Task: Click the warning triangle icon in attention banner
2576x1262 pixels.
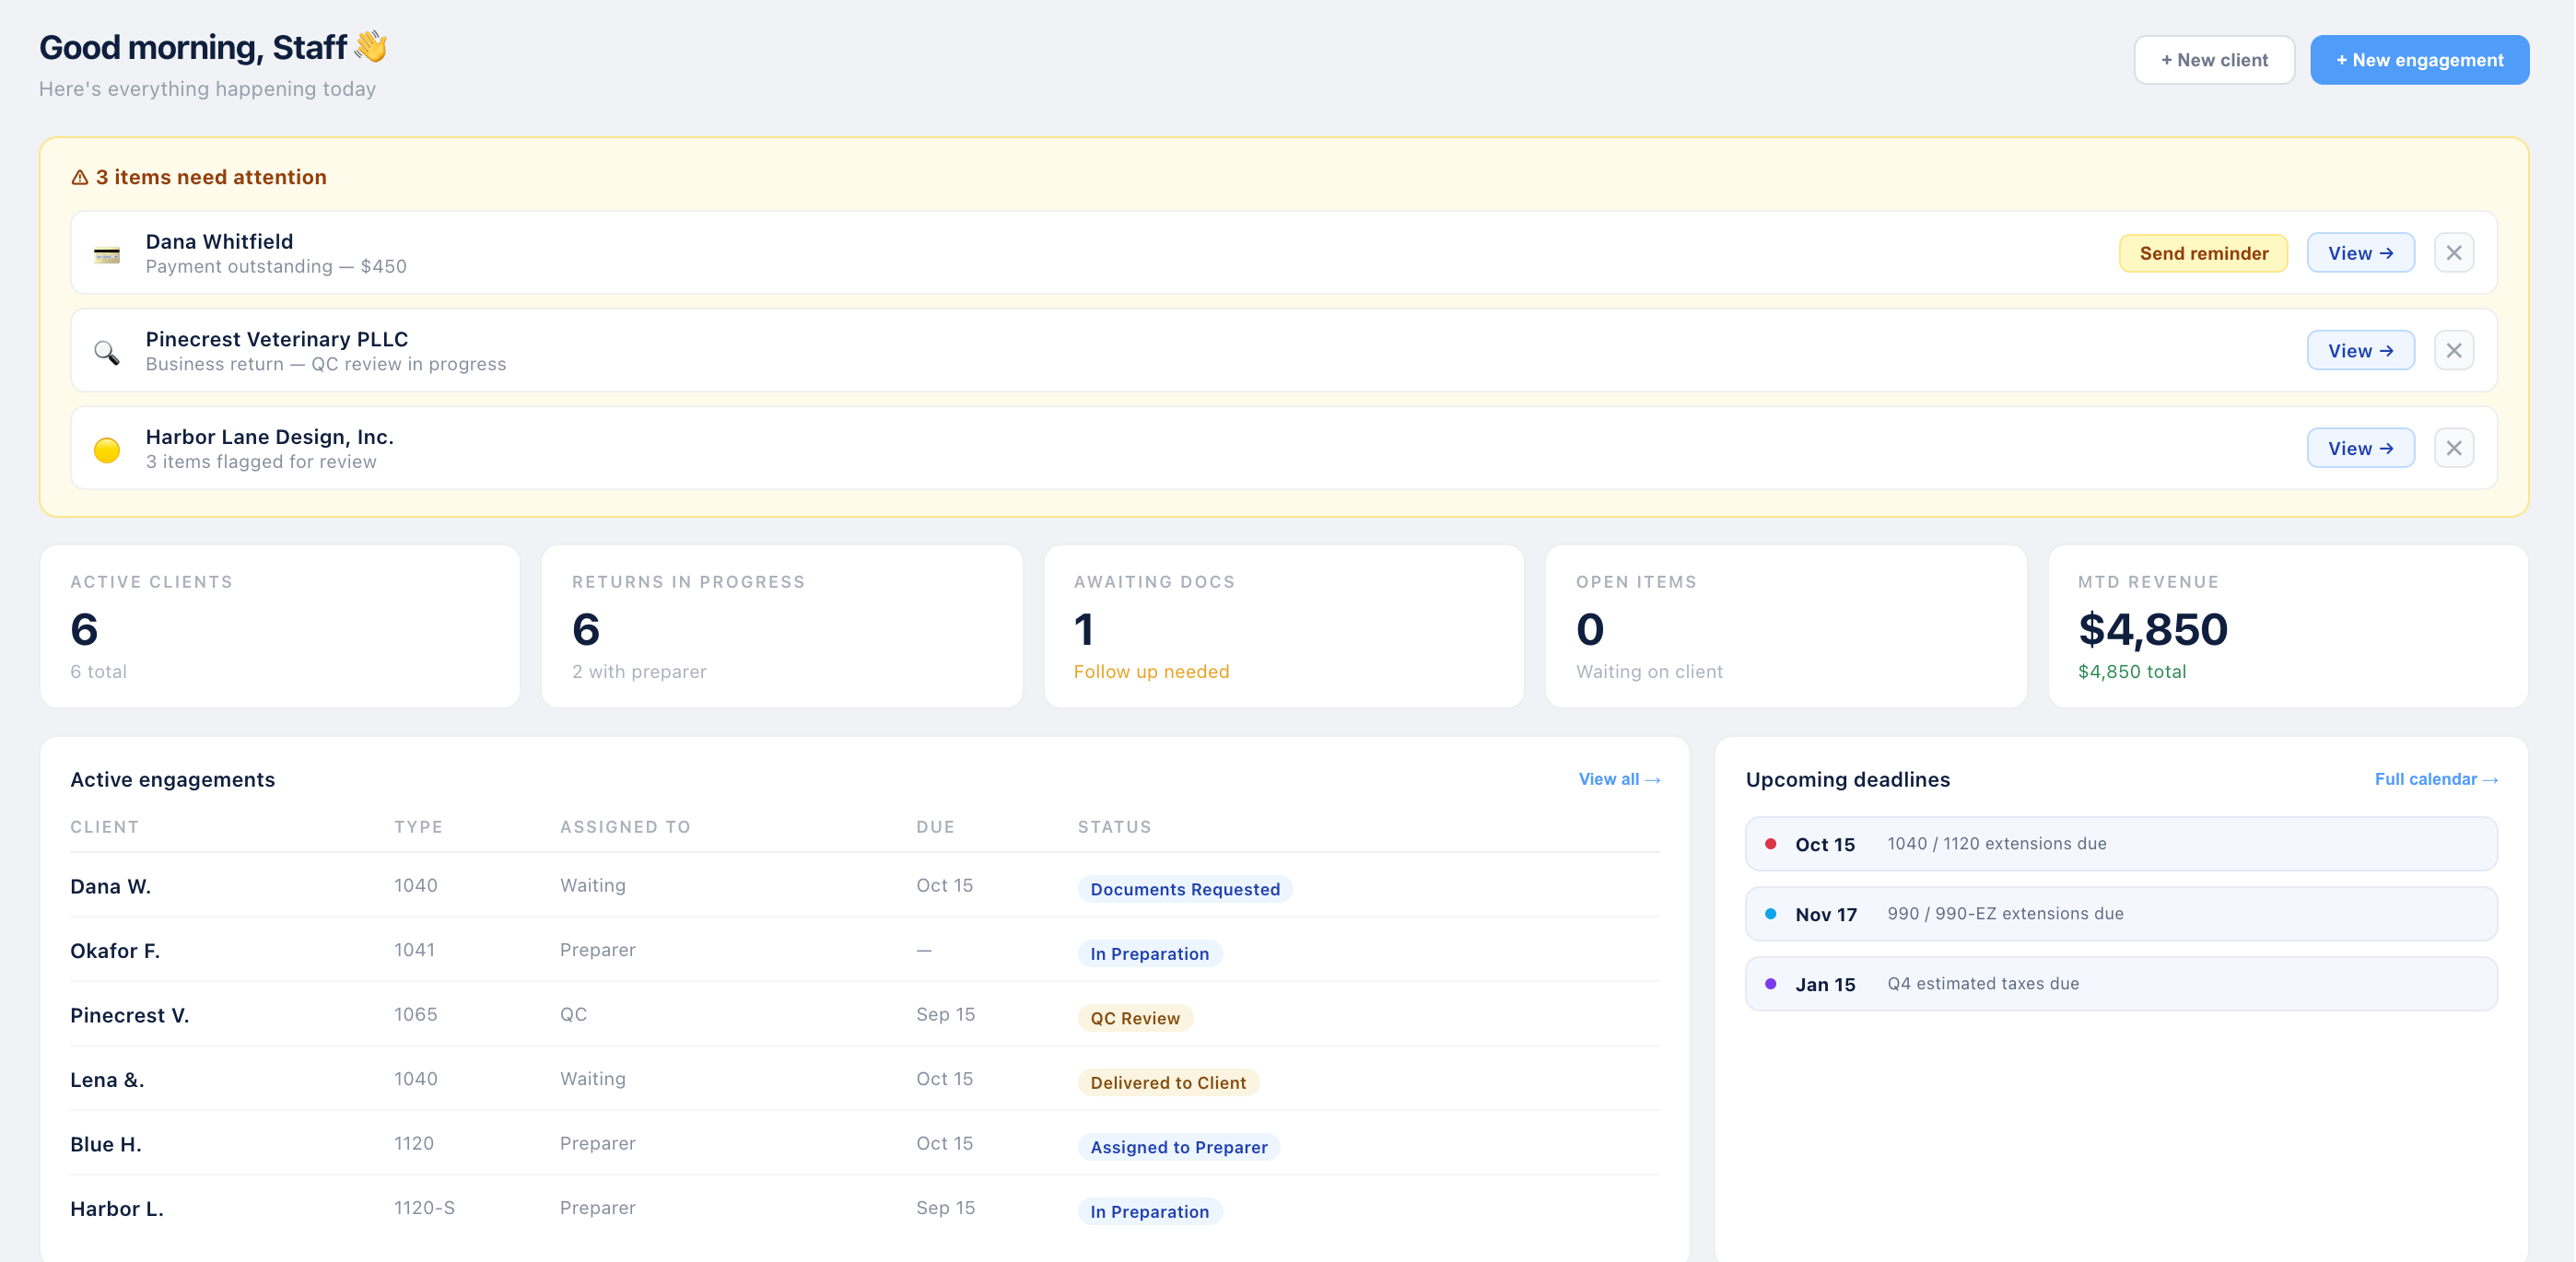Action: point(80,177)
